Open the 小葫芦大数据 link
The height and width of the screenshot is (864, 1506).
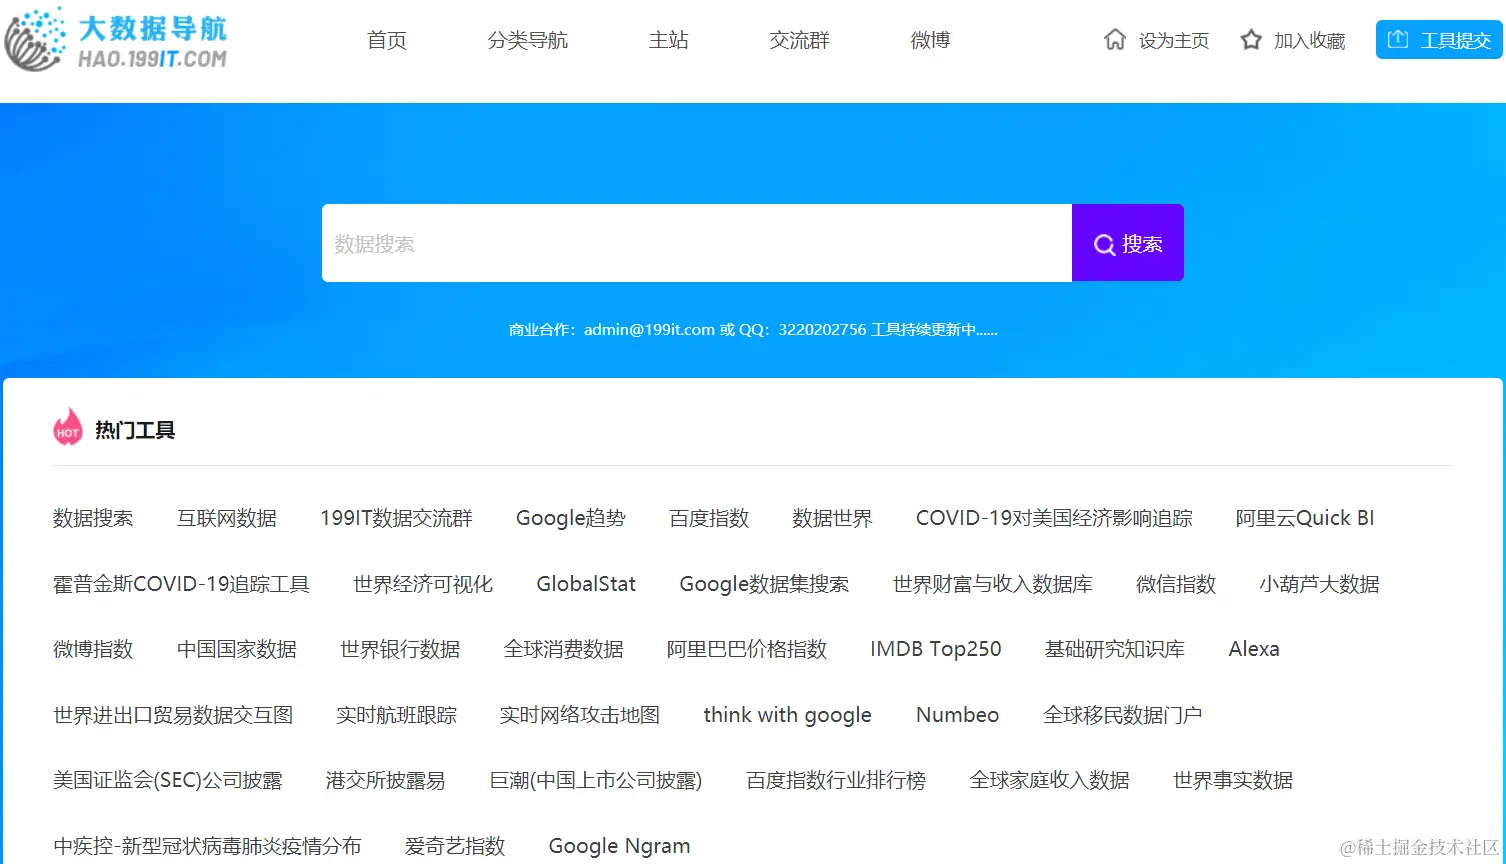1319,584
